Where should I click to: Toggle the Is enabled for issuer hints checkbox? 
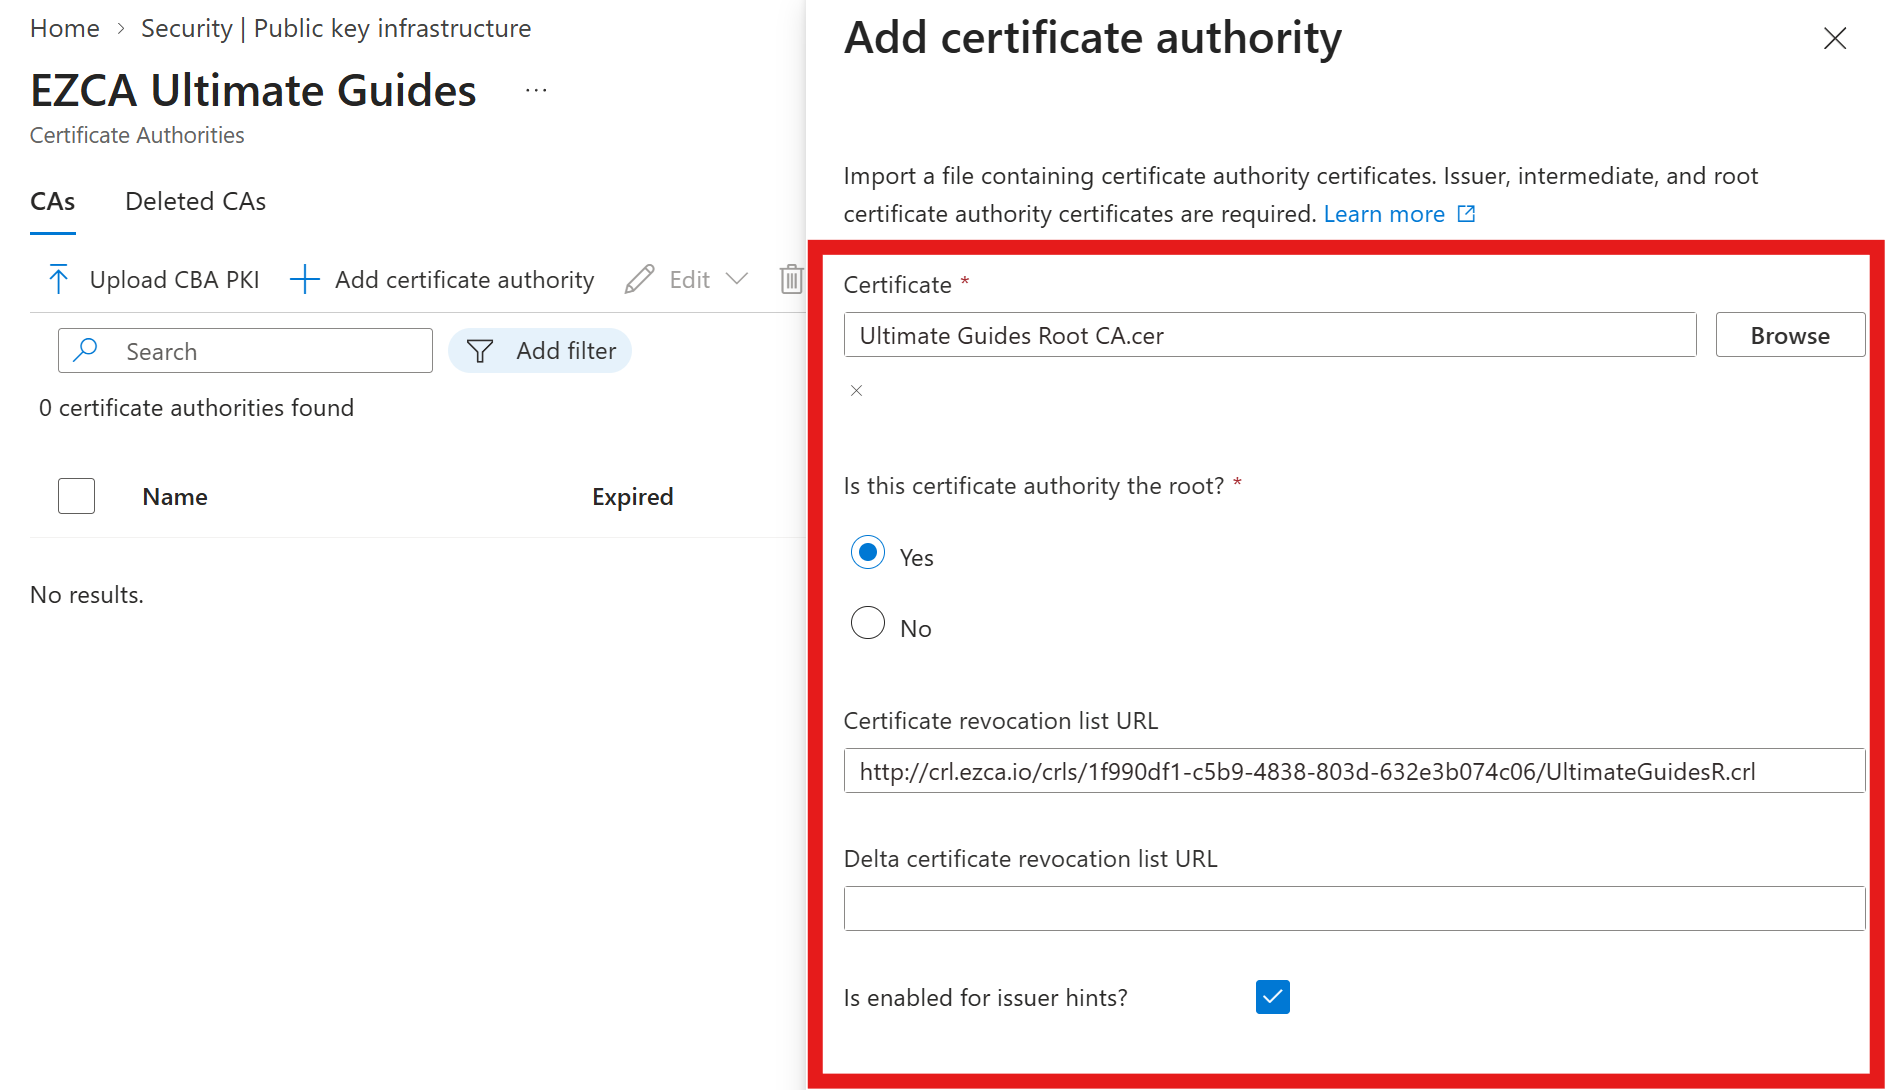(1272, 997)
